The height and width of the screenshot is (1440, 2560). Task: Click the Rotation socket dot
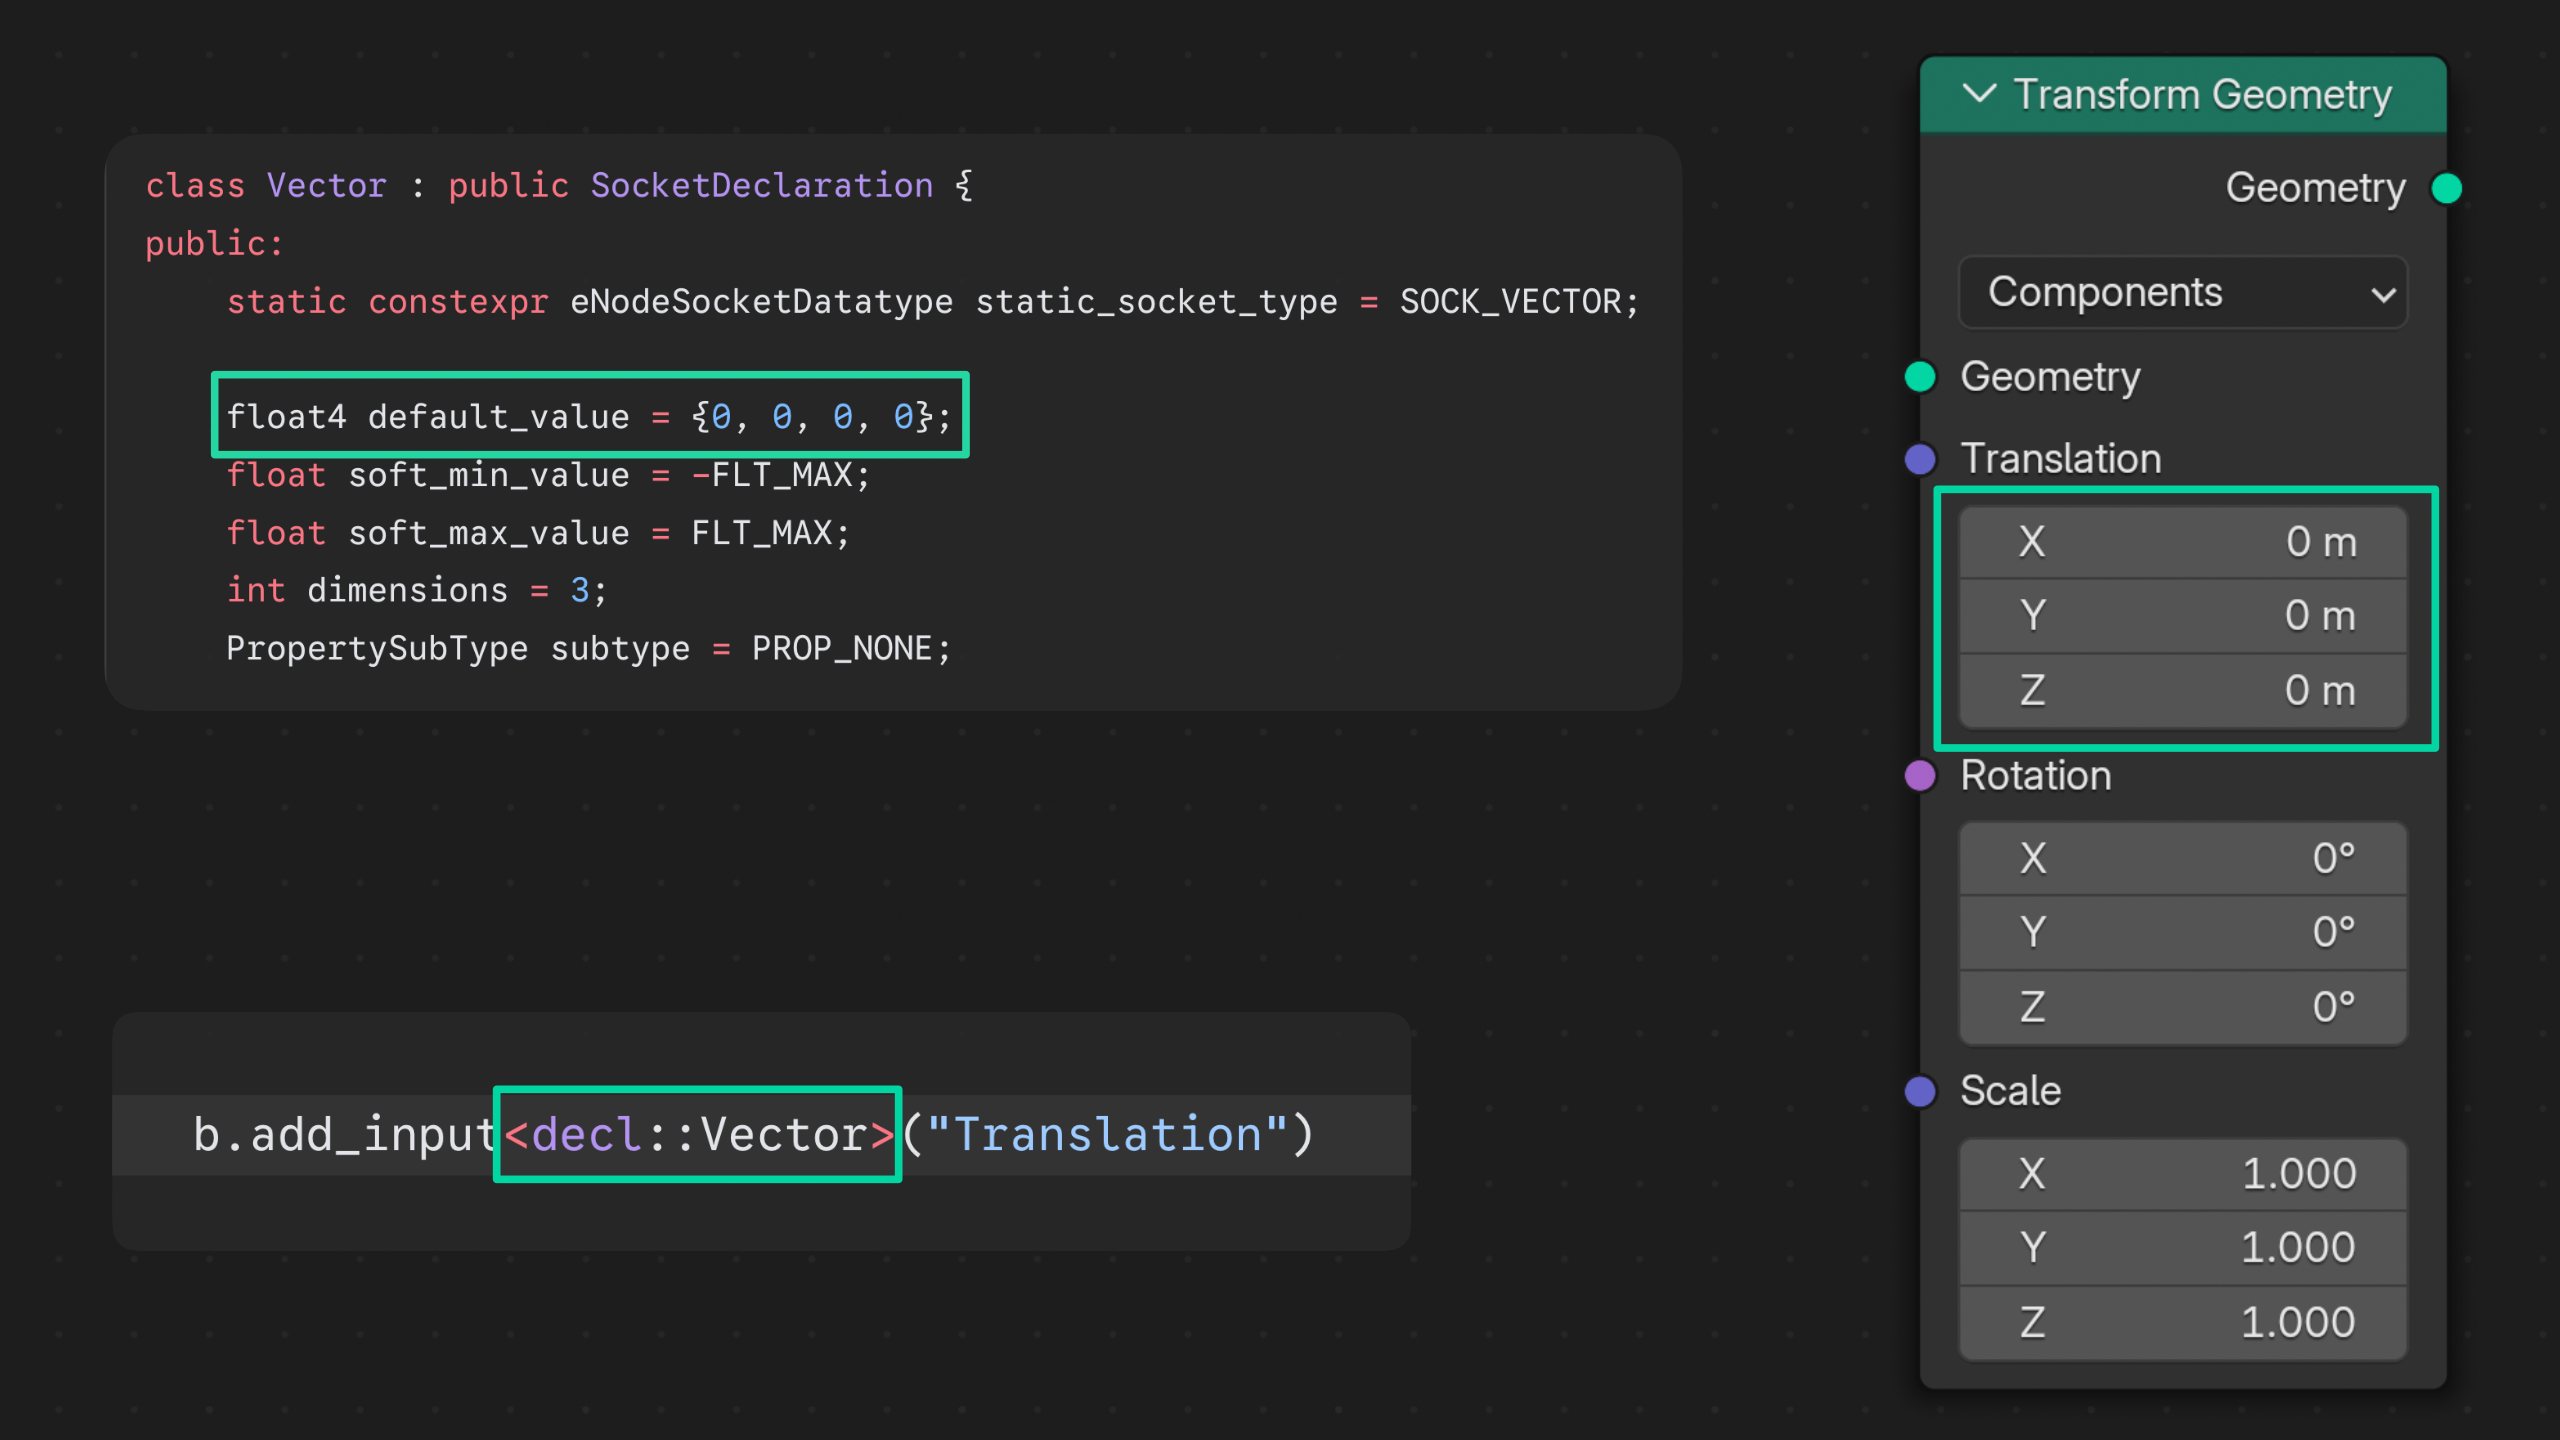(1920, 776)
